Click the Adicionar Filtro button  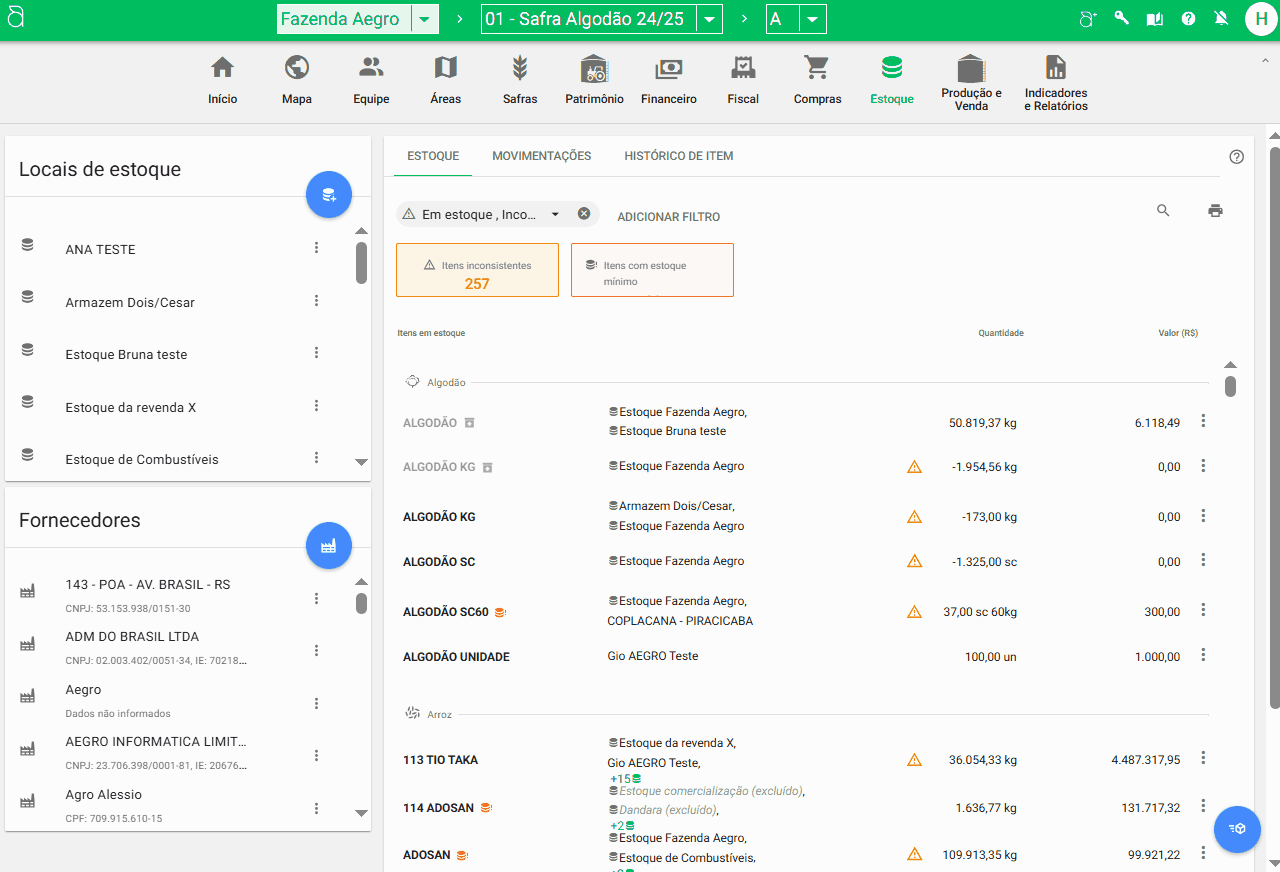[668, 217]
